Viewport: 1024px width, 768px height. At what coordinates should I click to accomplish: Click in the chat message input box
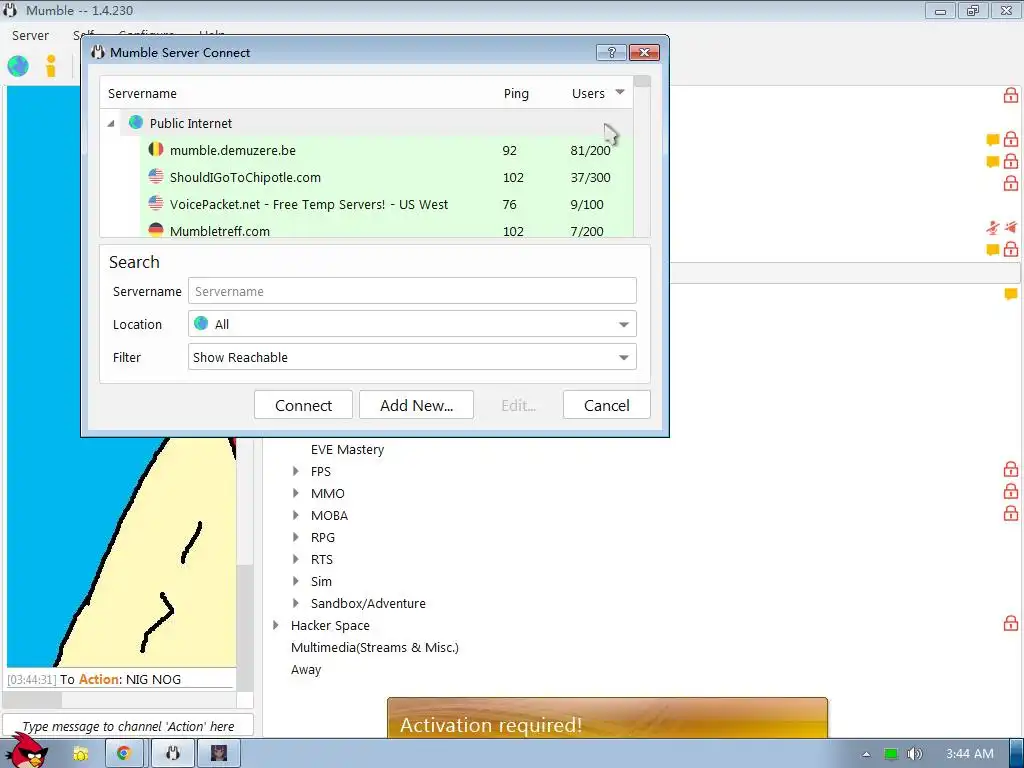pos(128,726)
